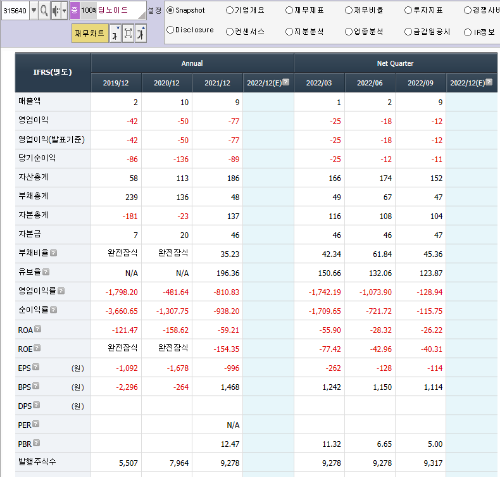Click the 당기순이익 row label
Image resolution: width=500 pixels, height=477 pixels.
point(37,158)
